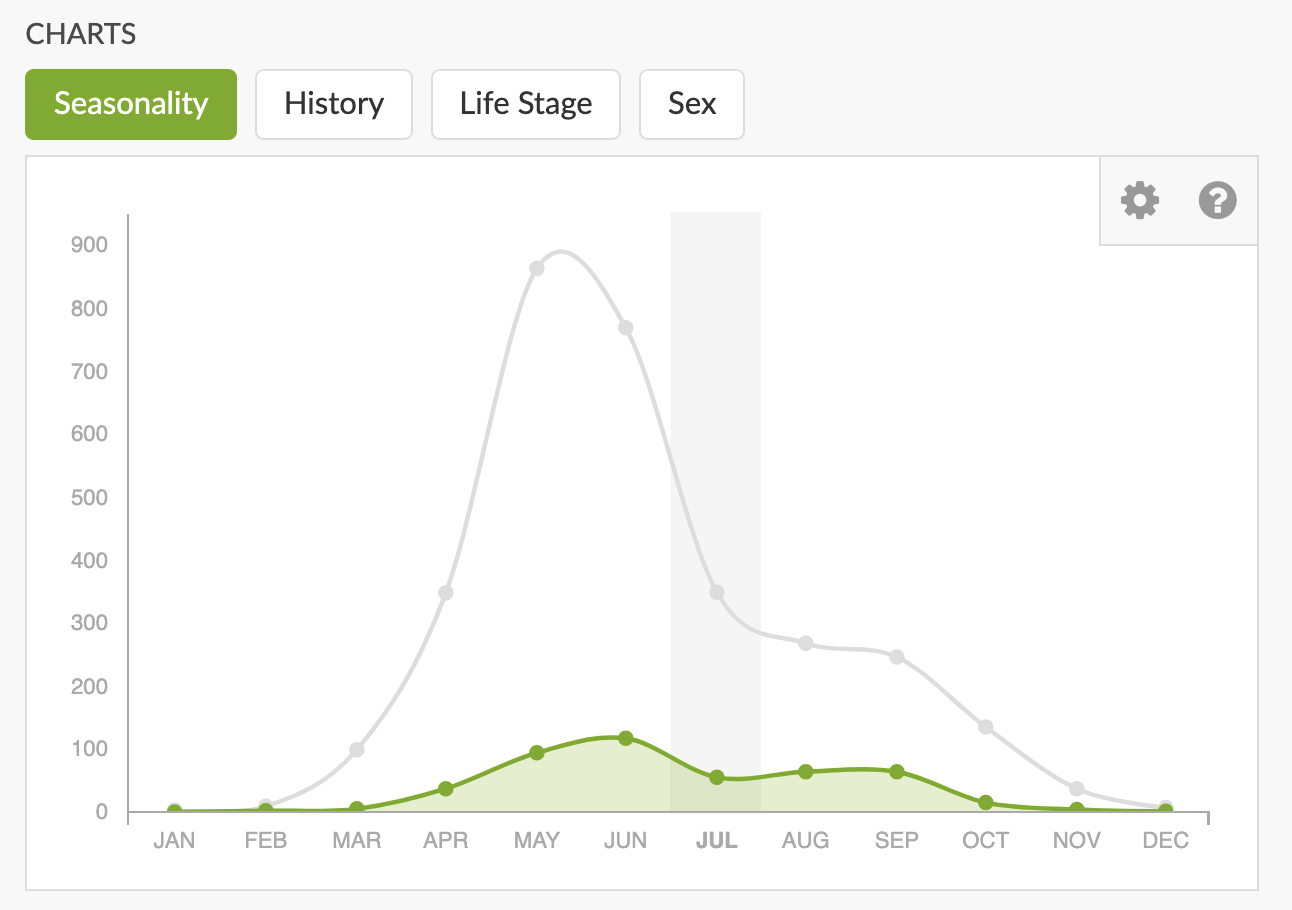
Task: Open the History chart tab
Action: tap(334, 104)
